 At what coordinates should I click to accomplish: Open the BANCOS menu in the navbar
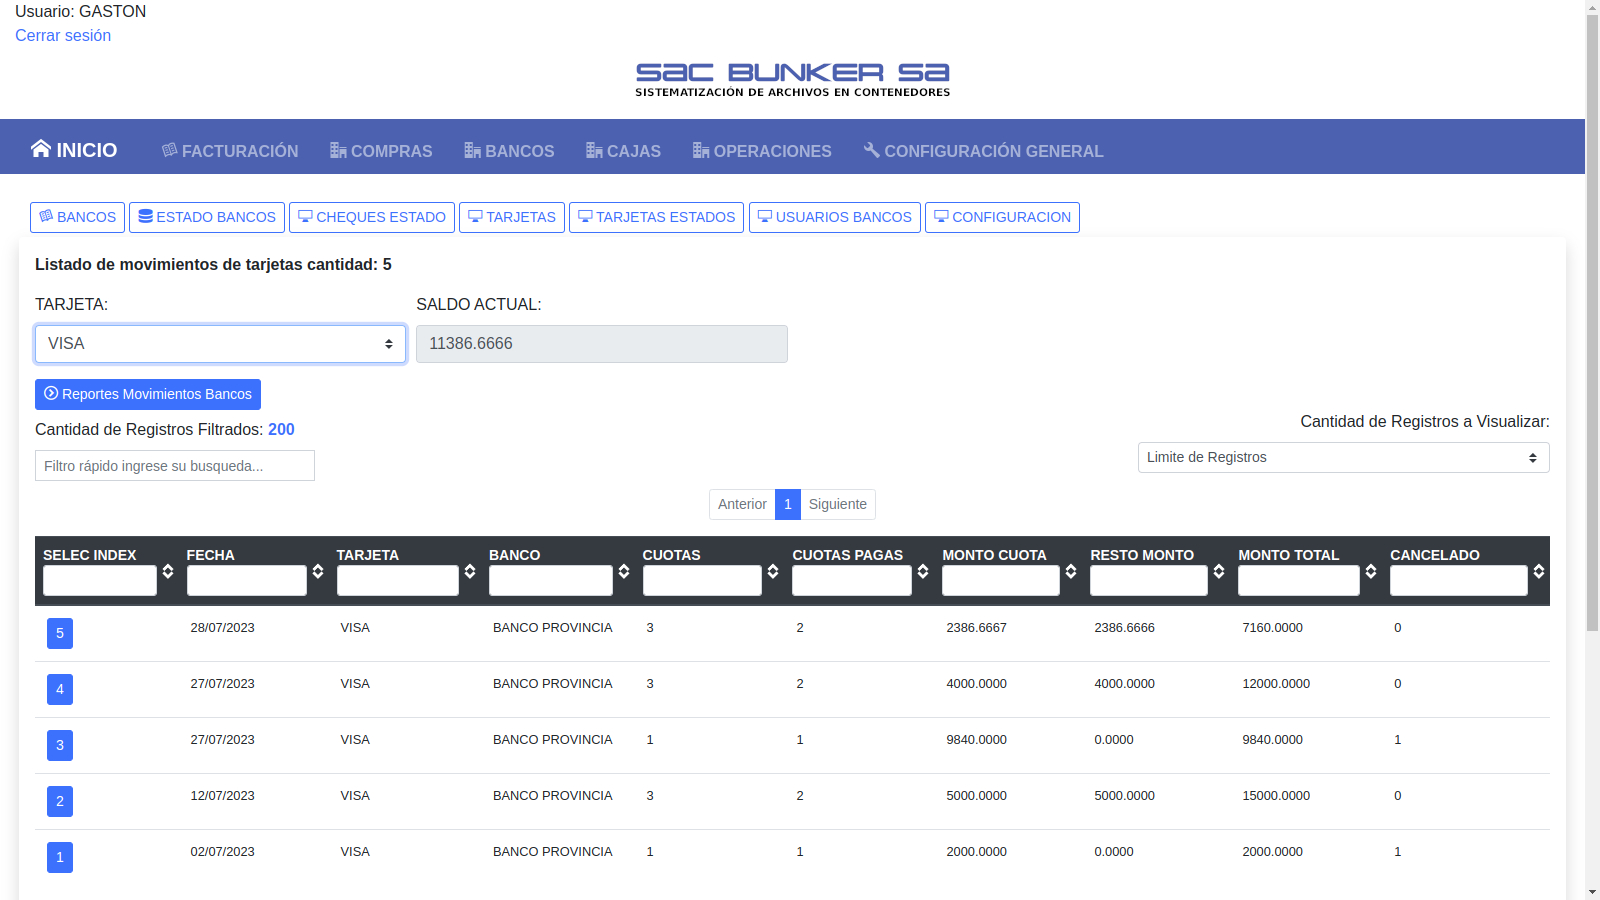pyautogui.click(x=509, y=151)
